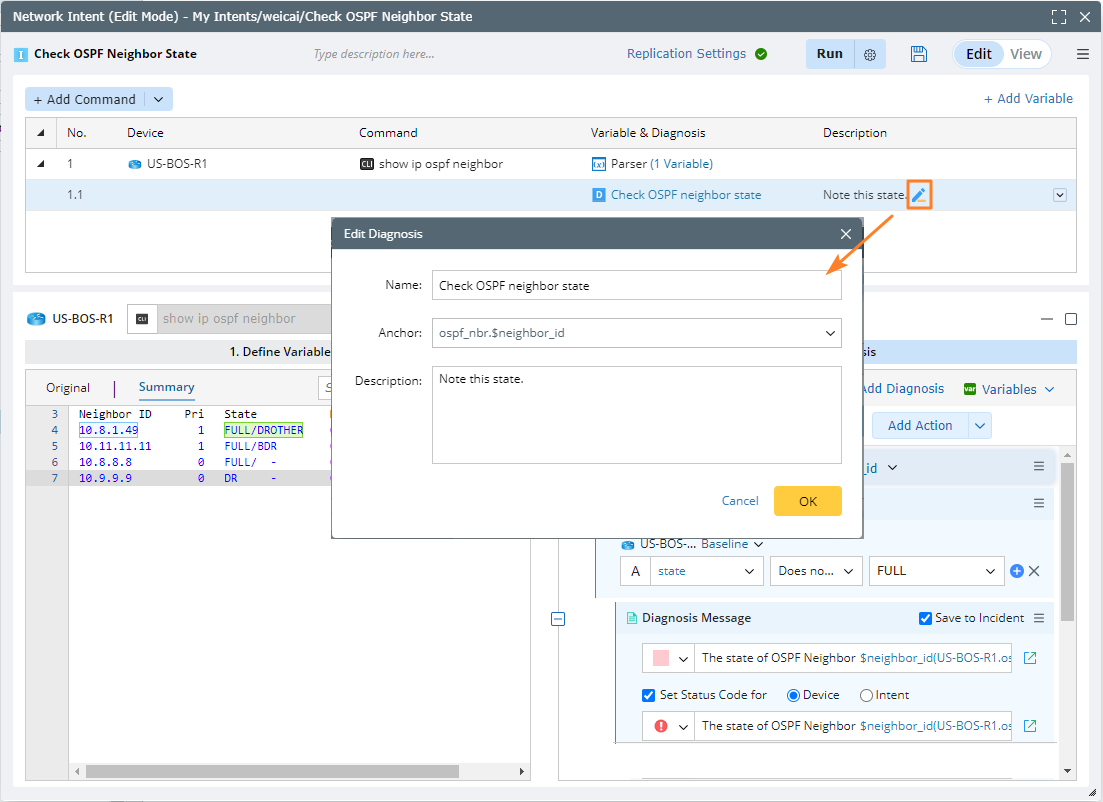1103x802 pixels.
Task: Uncheck Set Status Code for checkbox
Action: [648, 695]
